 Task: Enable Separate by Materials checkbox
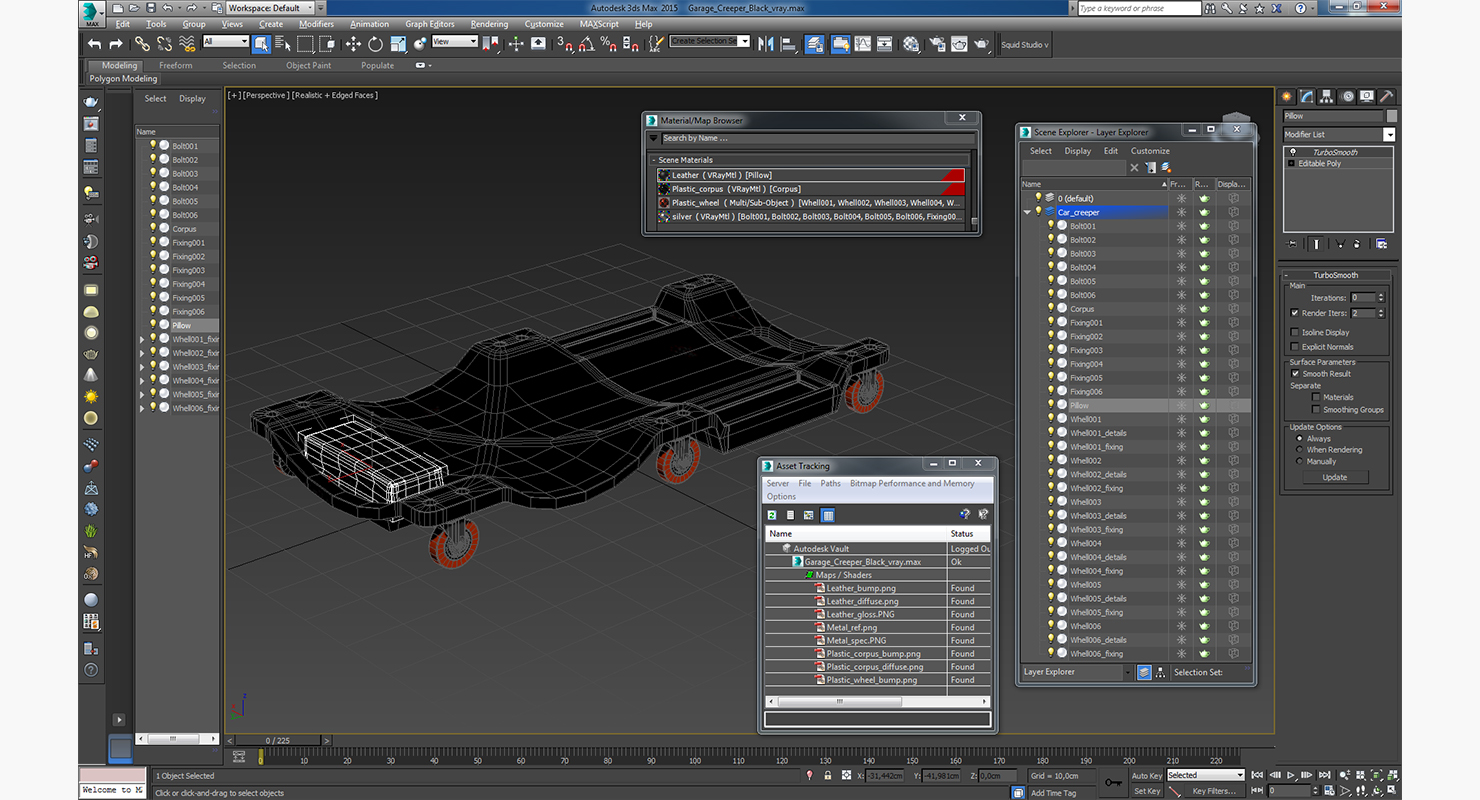pyautogui.click(x=1316, y=397)
